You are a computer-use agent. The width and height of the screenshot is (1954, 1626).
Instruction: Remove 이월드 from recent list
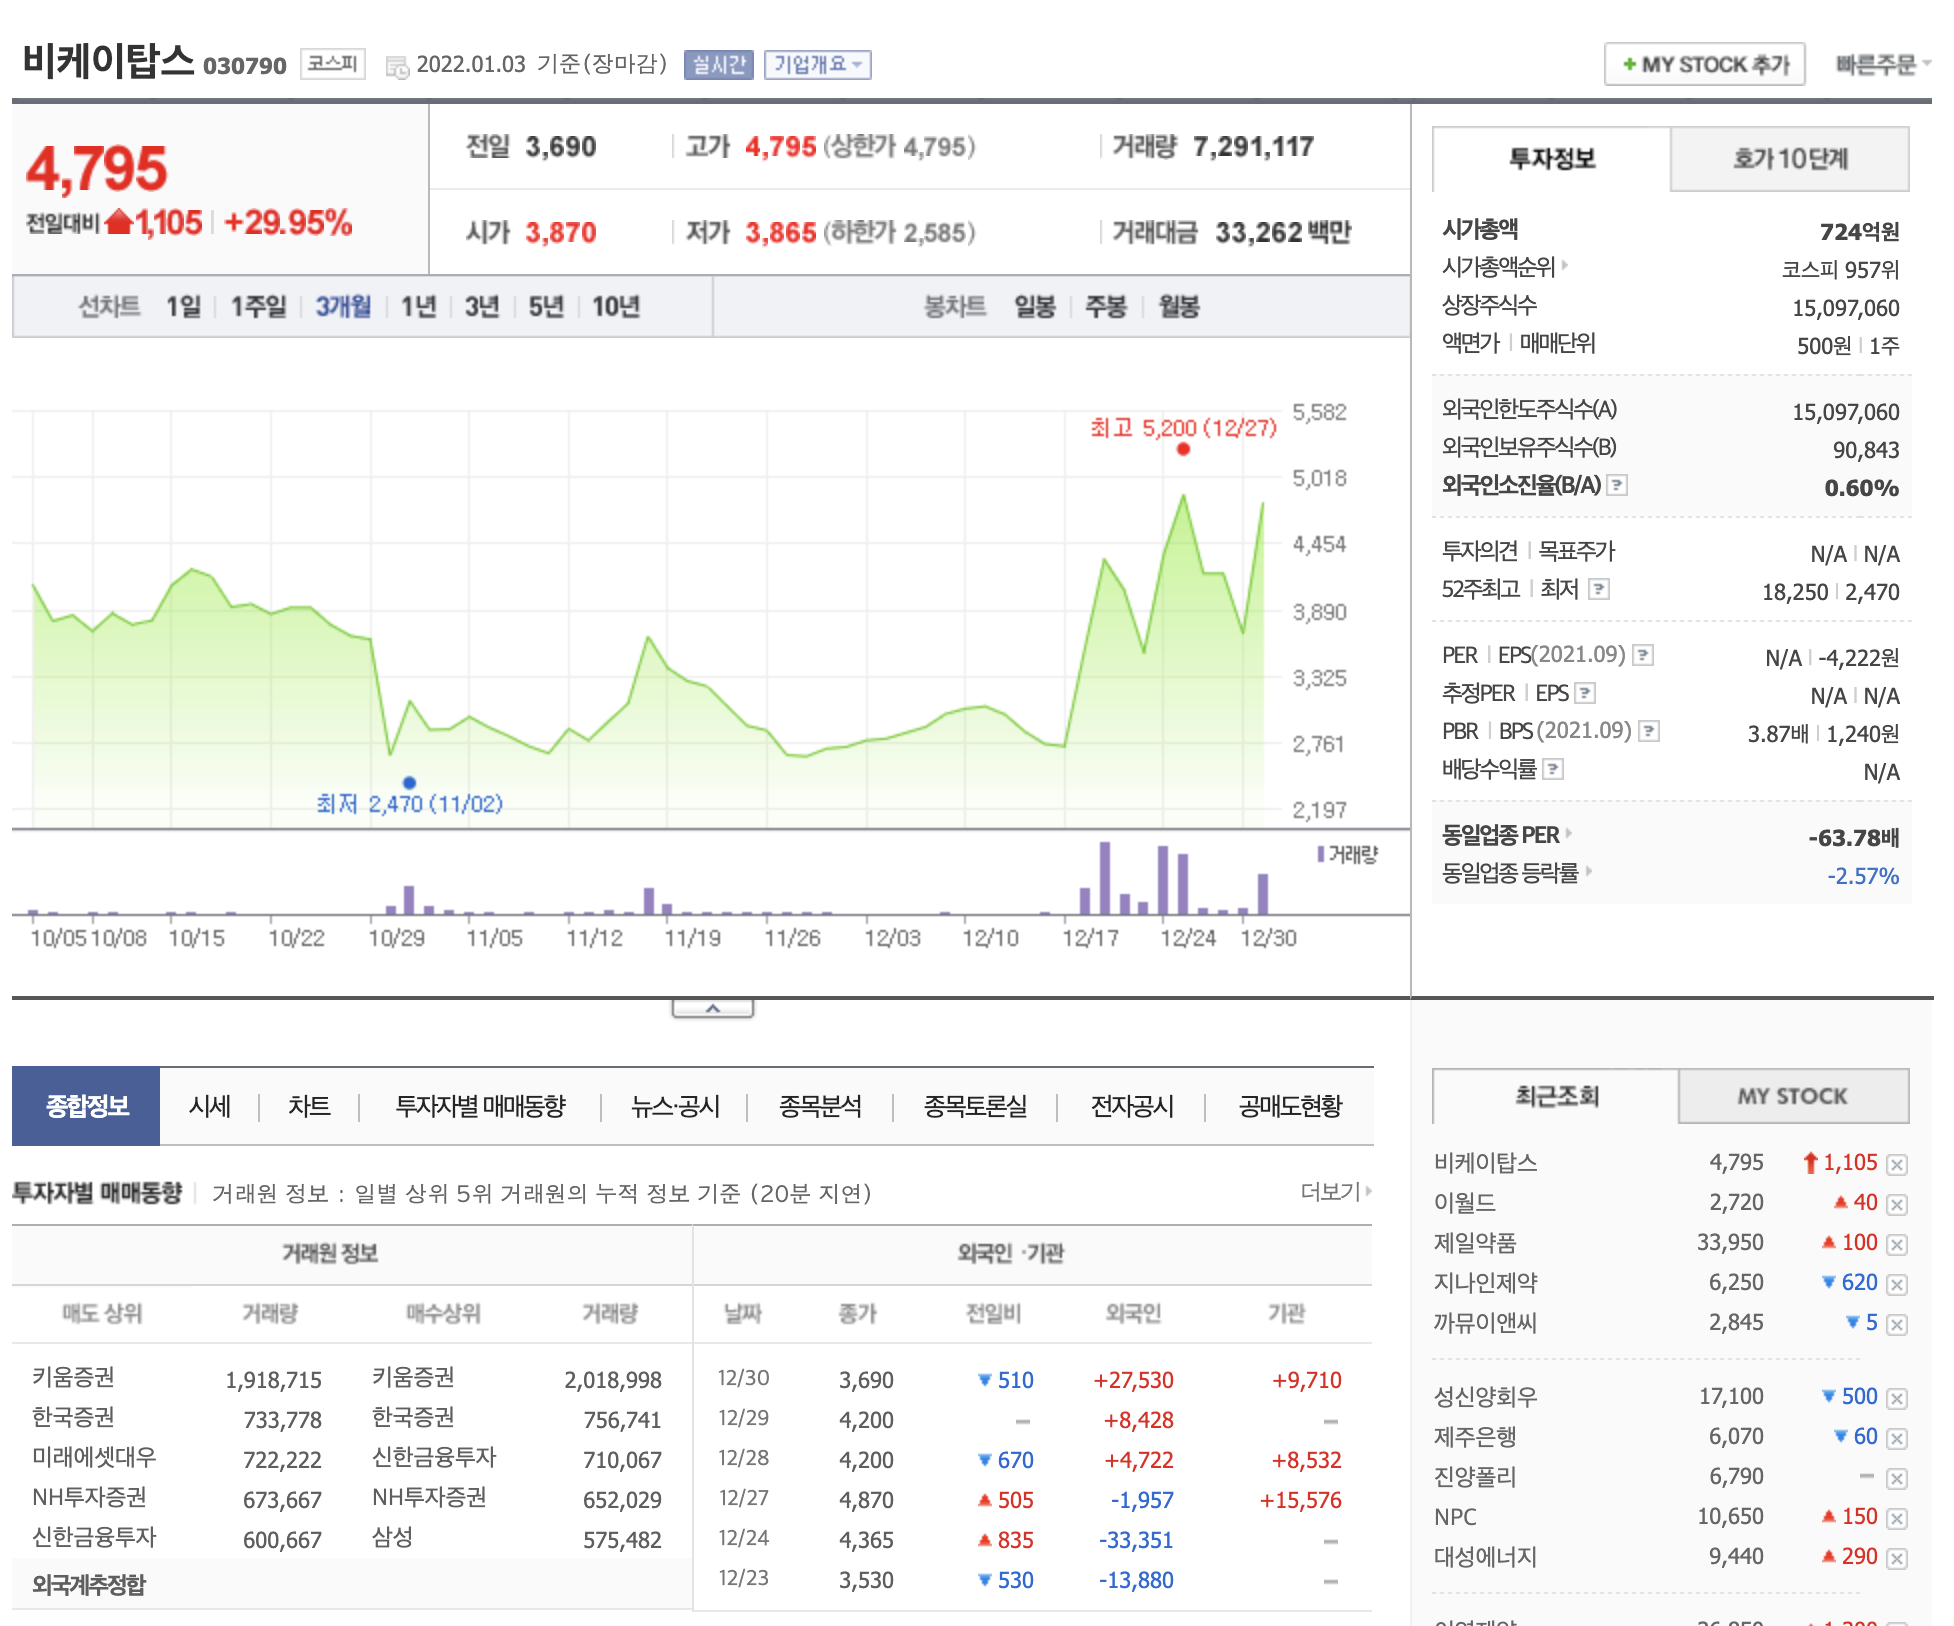(1897, 1204)
